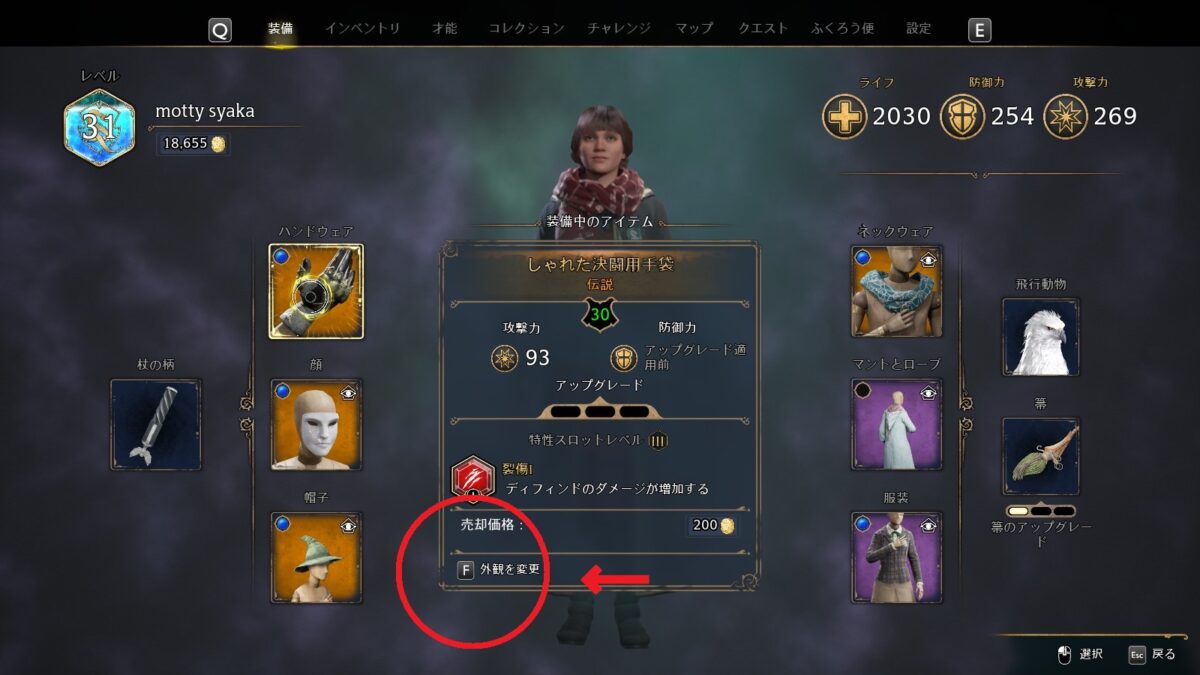This screenshot has height=675, width=1200.
Task: Toggle eye visibility on neckwear slot
Action: (929, 259)
